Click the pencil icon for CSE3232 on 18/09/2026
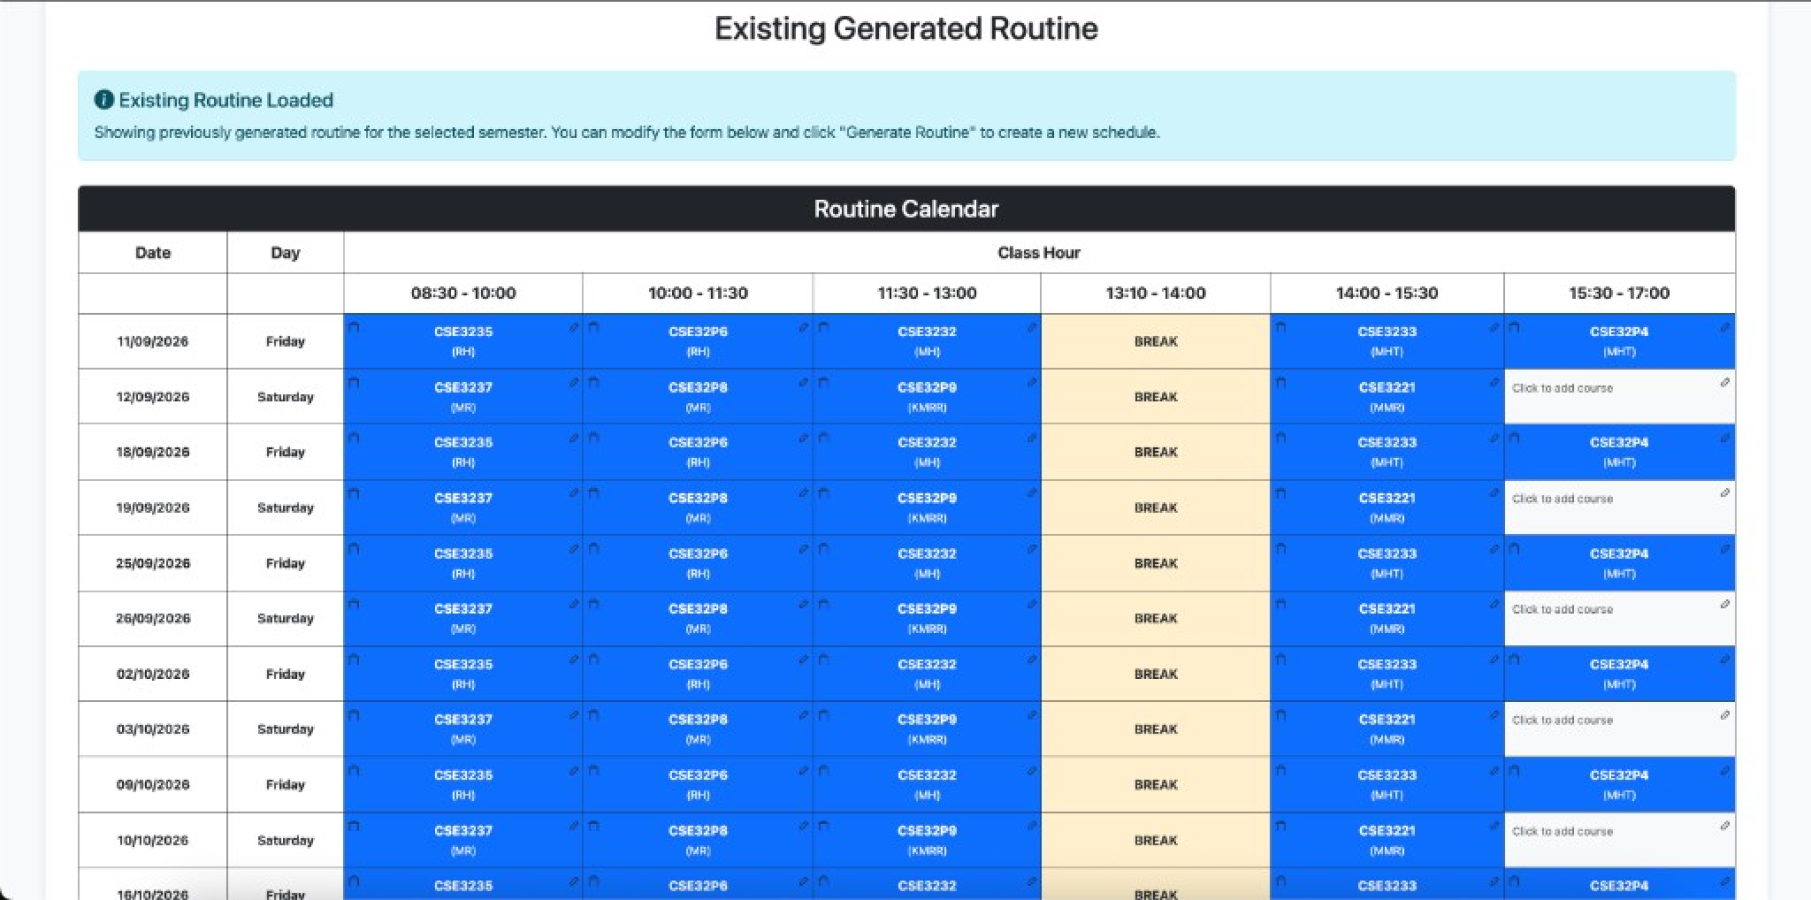 coord(1032,438)
